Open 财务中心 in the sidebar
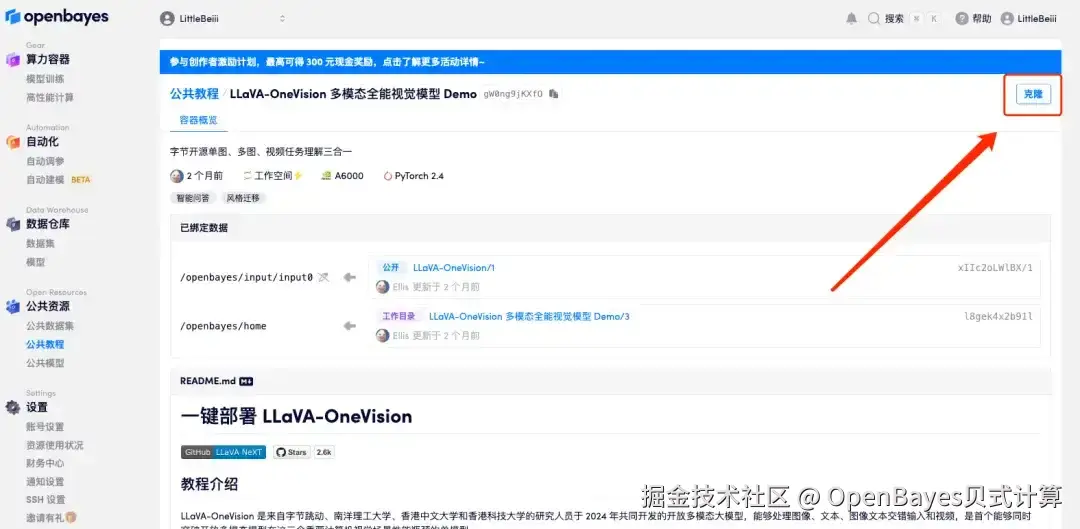1080x529 pixels. [45, 463]
